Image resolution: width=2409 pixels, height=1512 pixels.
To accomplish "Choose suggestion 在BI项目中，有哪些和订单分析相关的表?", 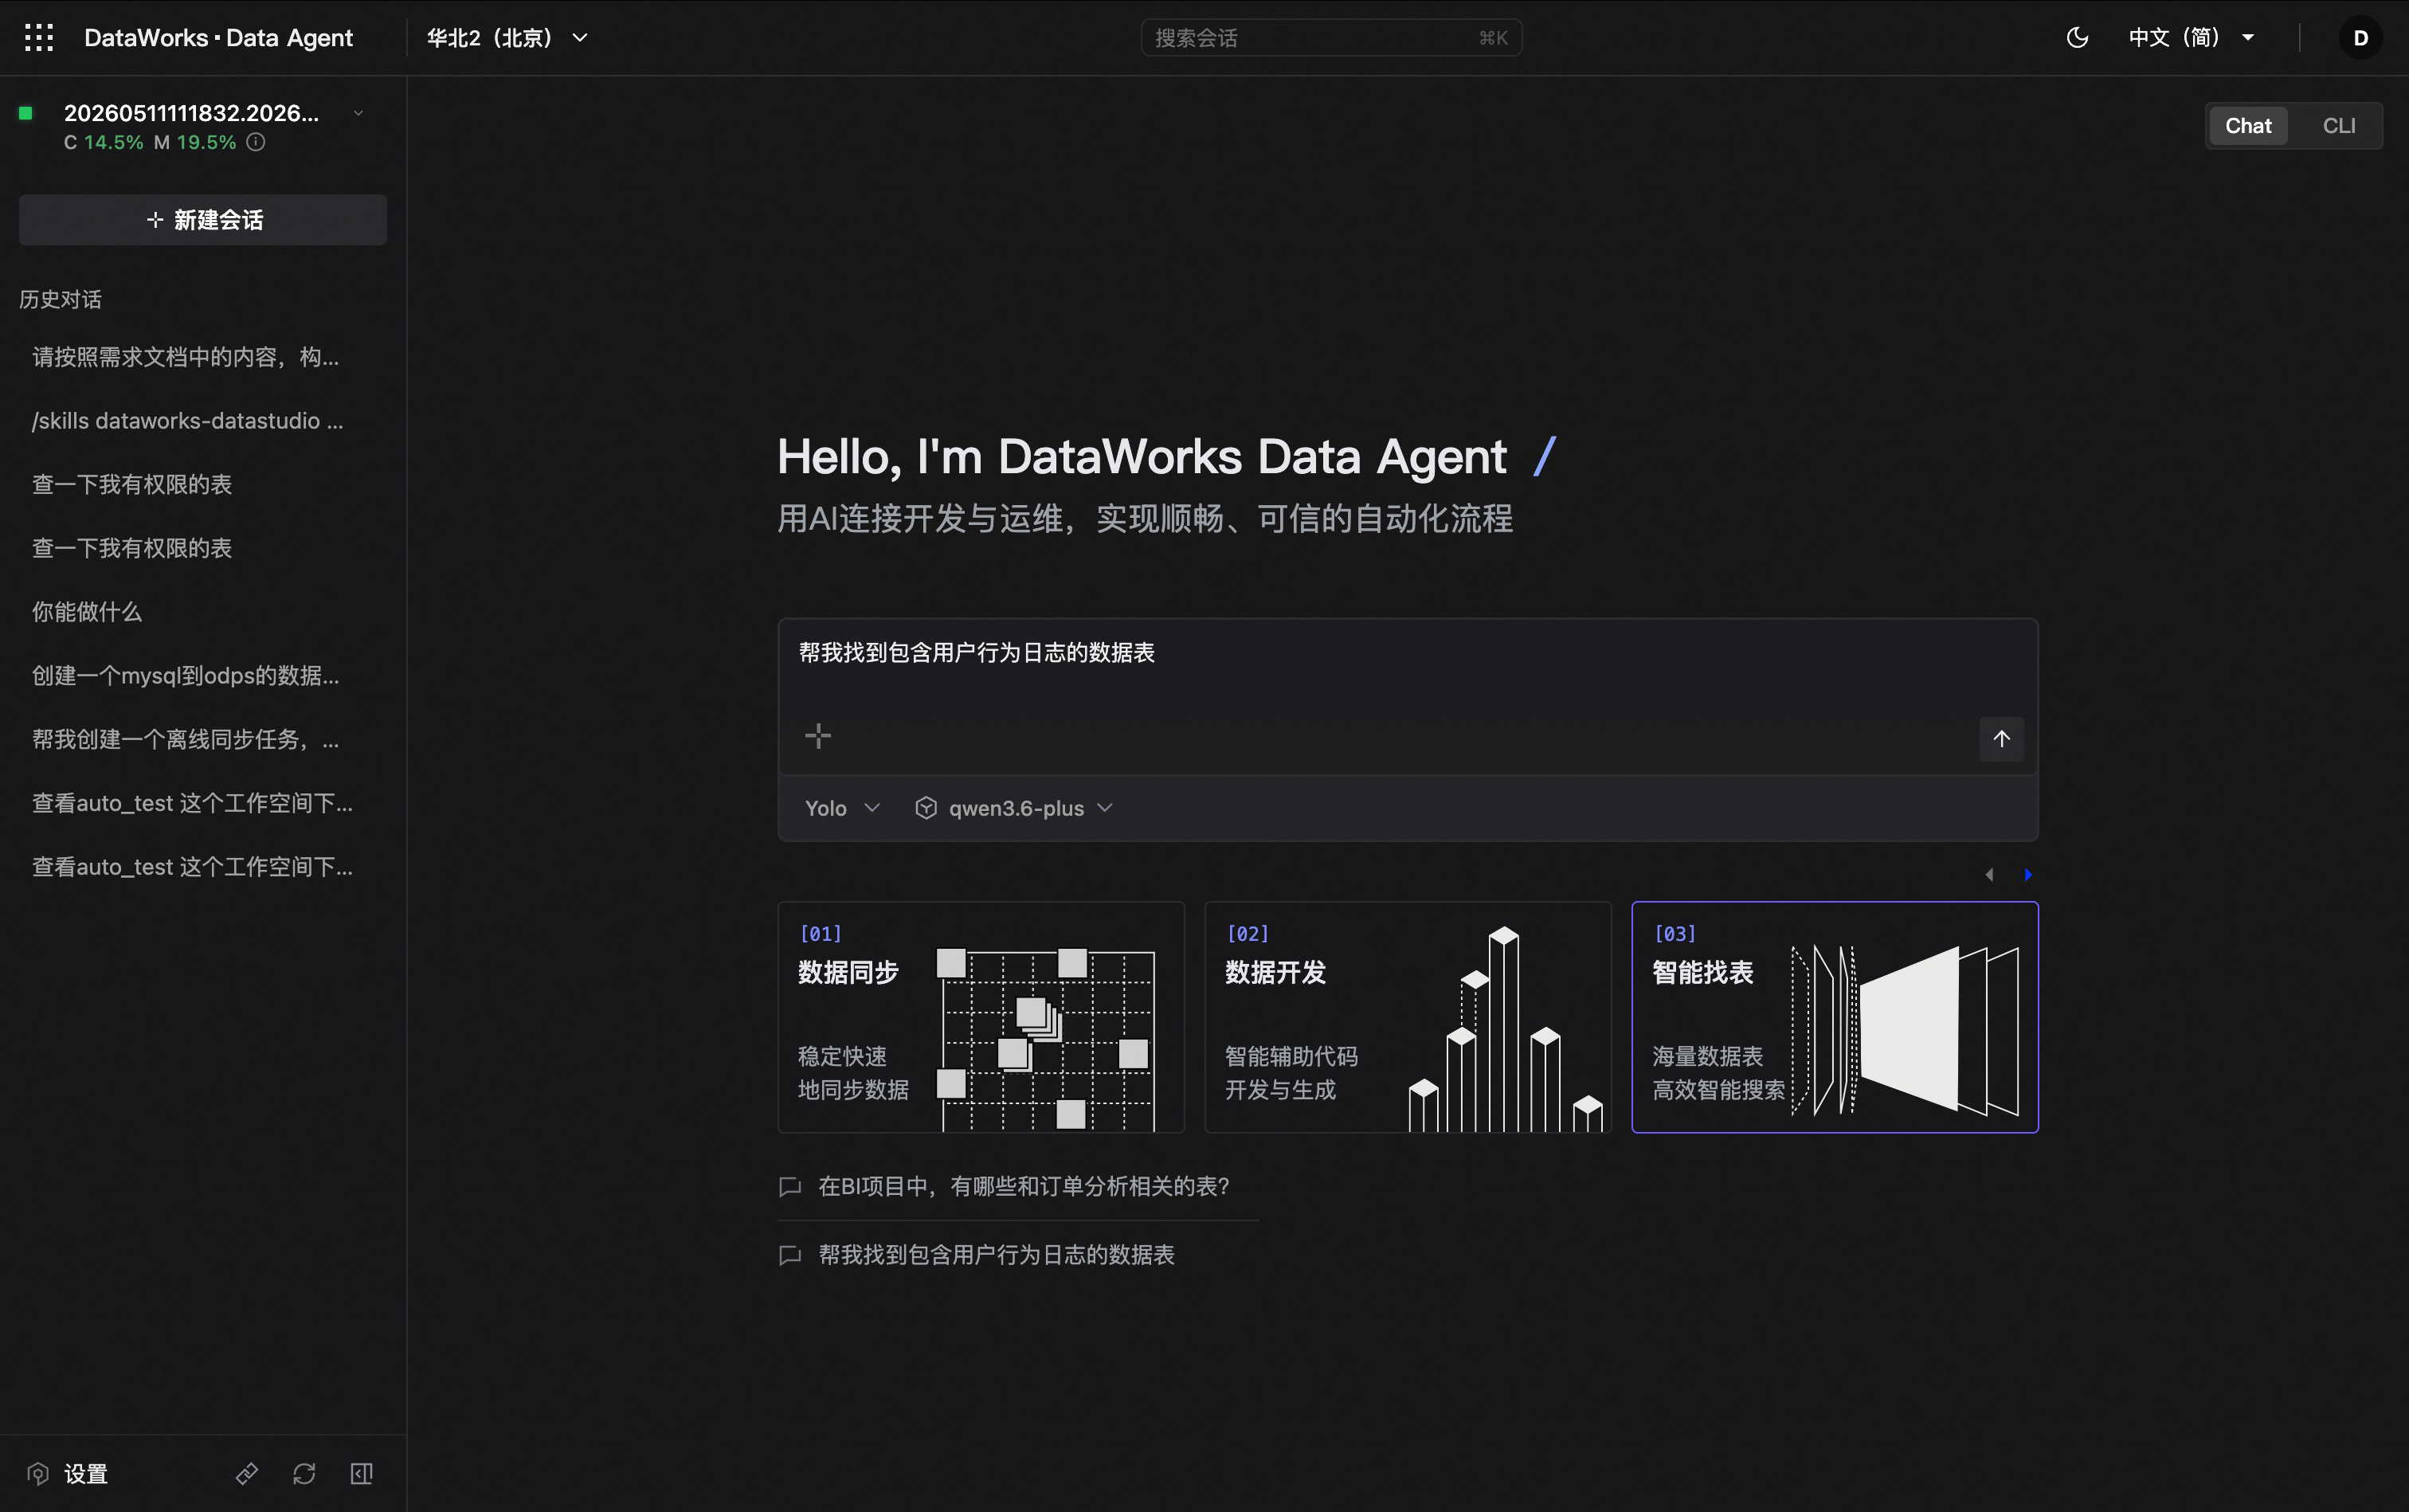I will tap(1024, 1187).
